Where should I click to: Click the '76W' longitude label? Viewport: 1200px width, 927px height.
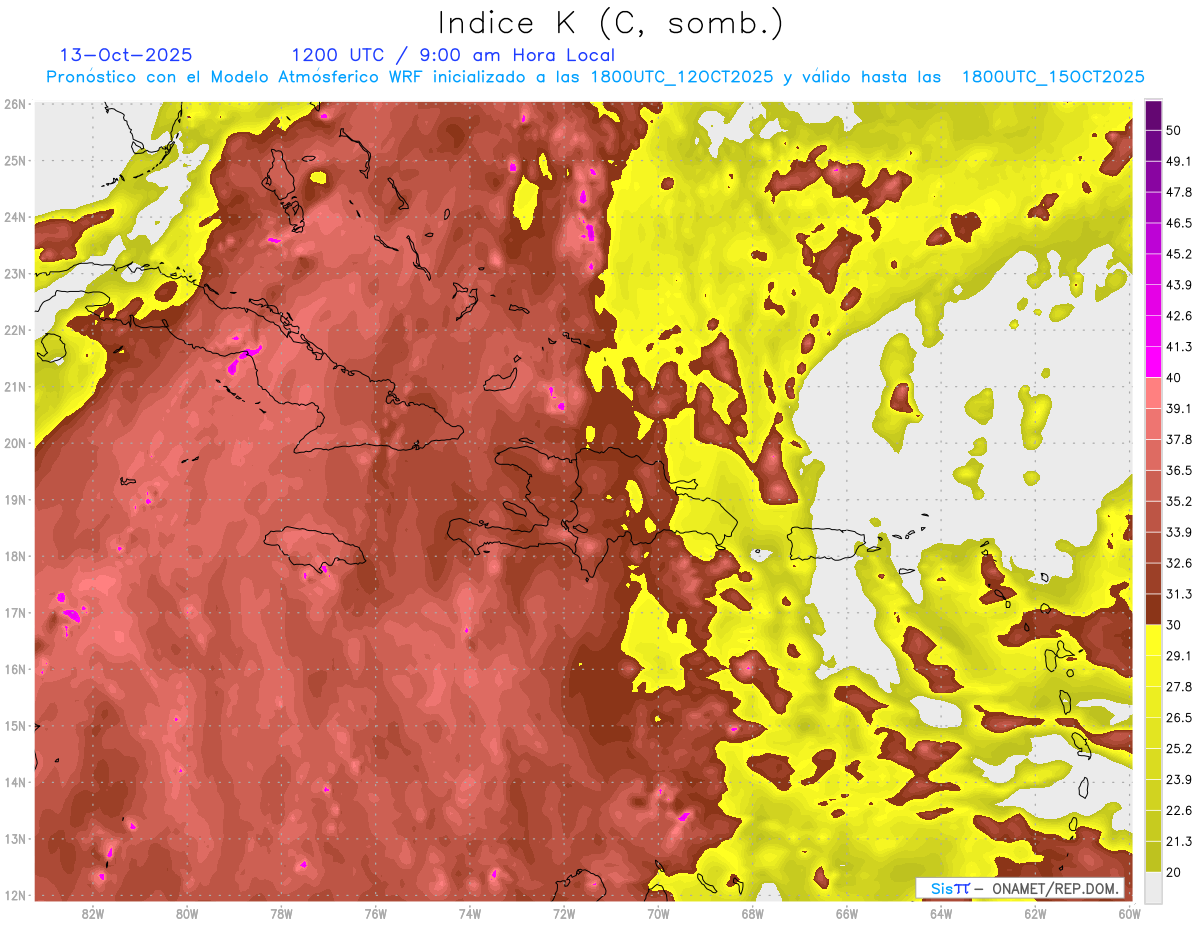pos(376,913)
